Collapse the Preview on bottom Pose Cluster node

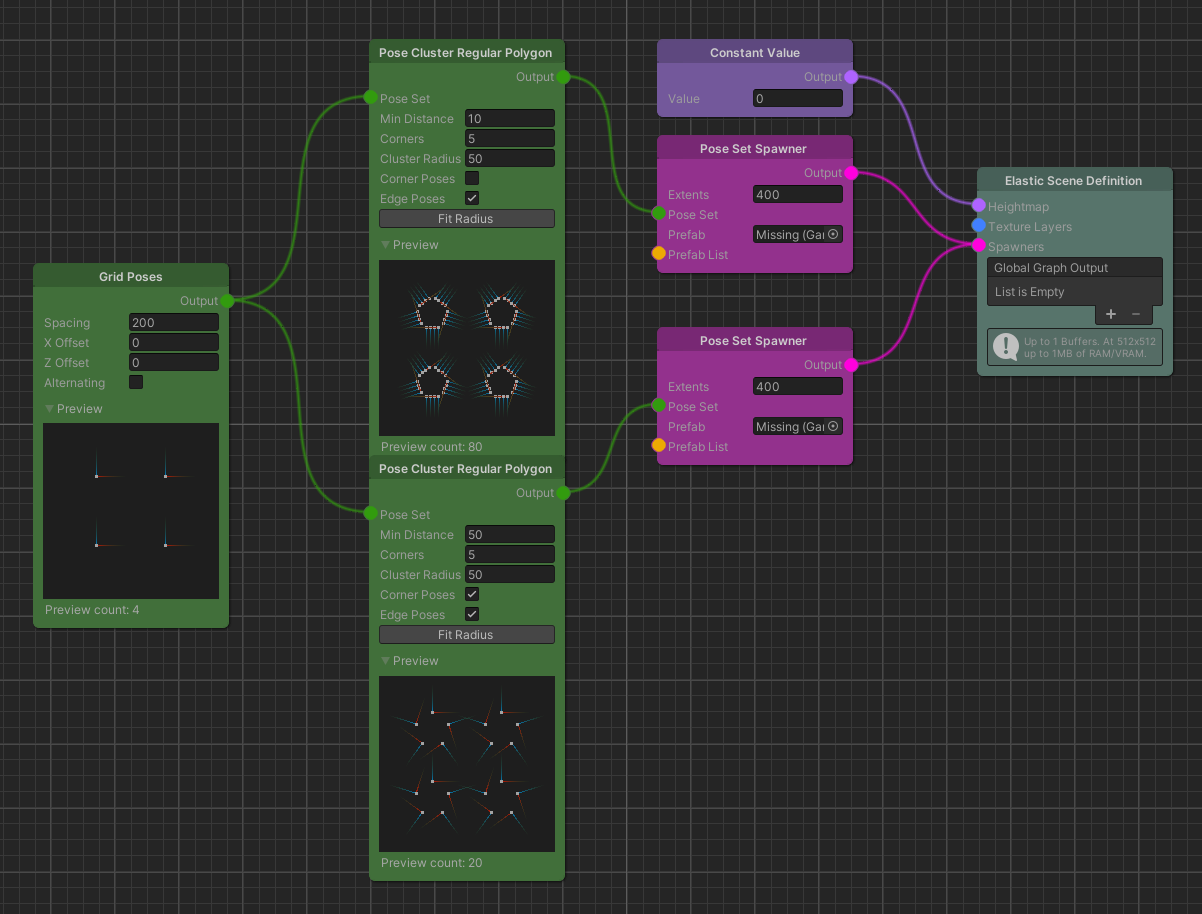[384, 660]
